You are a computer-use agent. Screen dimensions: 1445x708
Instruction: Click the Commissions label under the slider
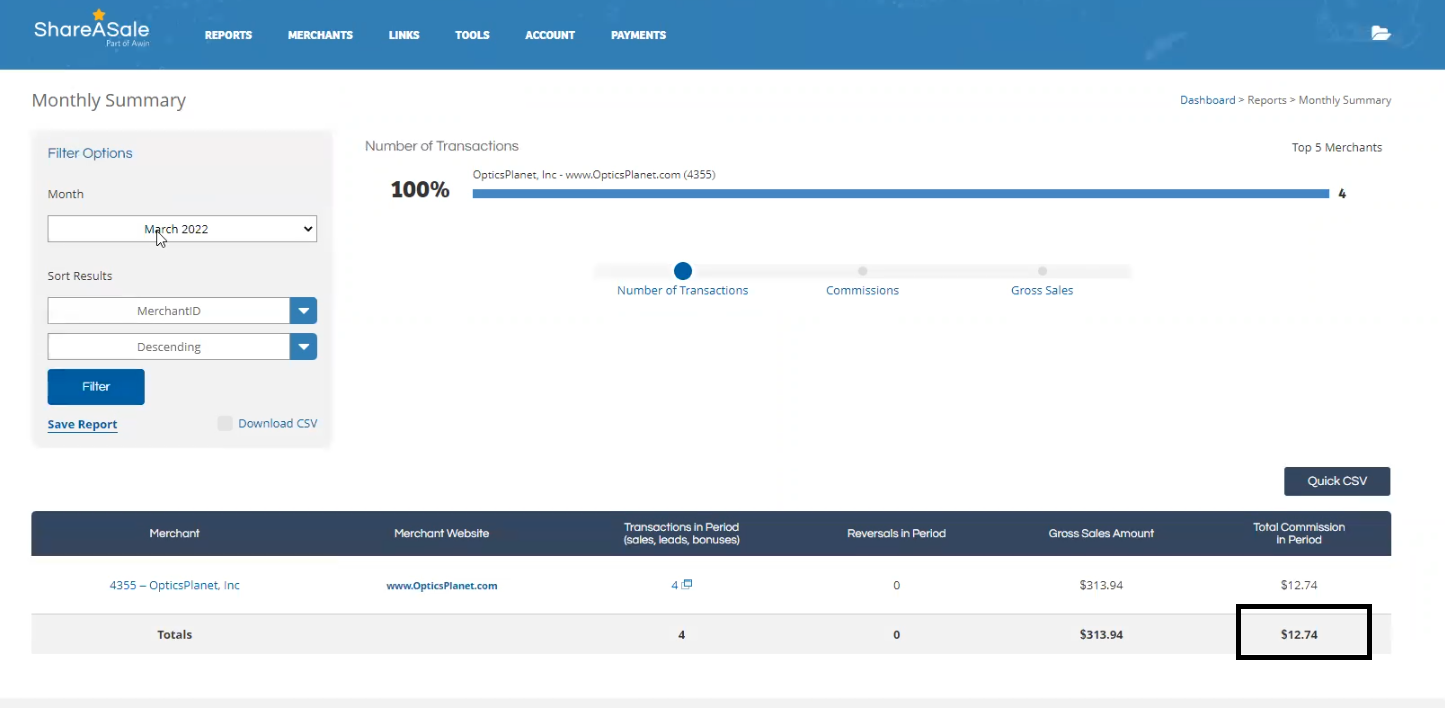click(x=862, y=290)
